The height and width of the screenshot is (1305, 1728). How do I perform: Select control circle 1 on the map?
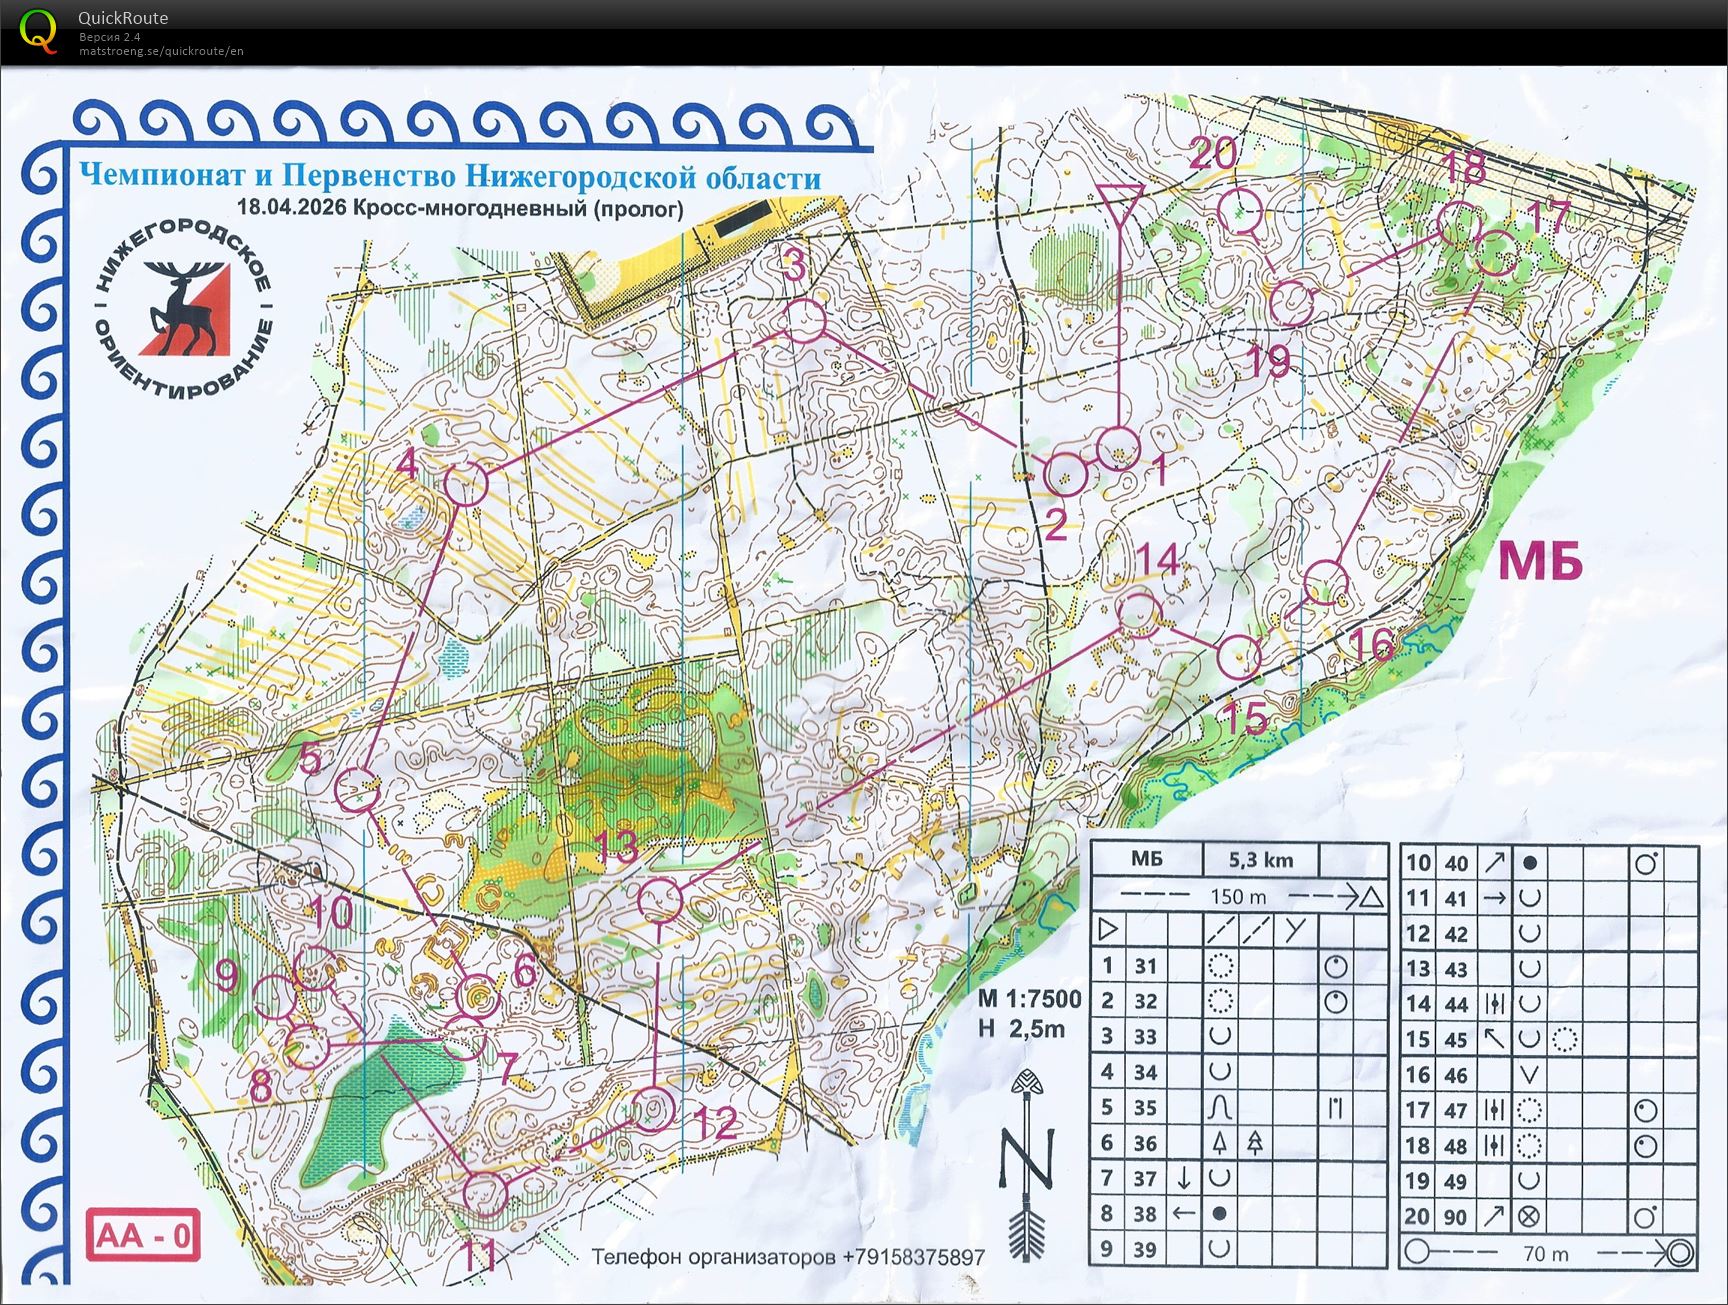point(1118,448)
